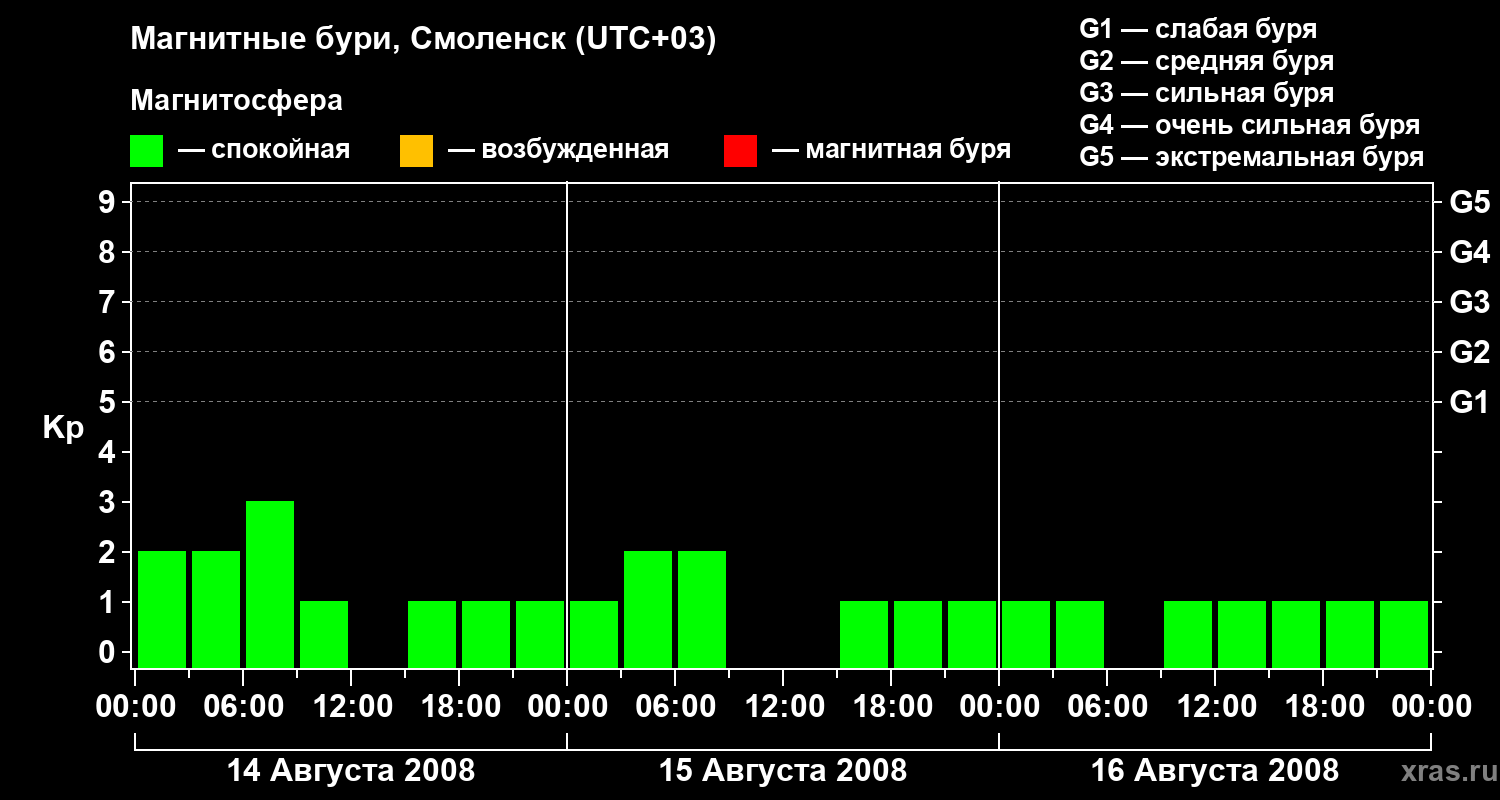Select the "G1 — слабая буря" legend line
This screenshot has height=800, width=1500.
[x=1198, y=29]
